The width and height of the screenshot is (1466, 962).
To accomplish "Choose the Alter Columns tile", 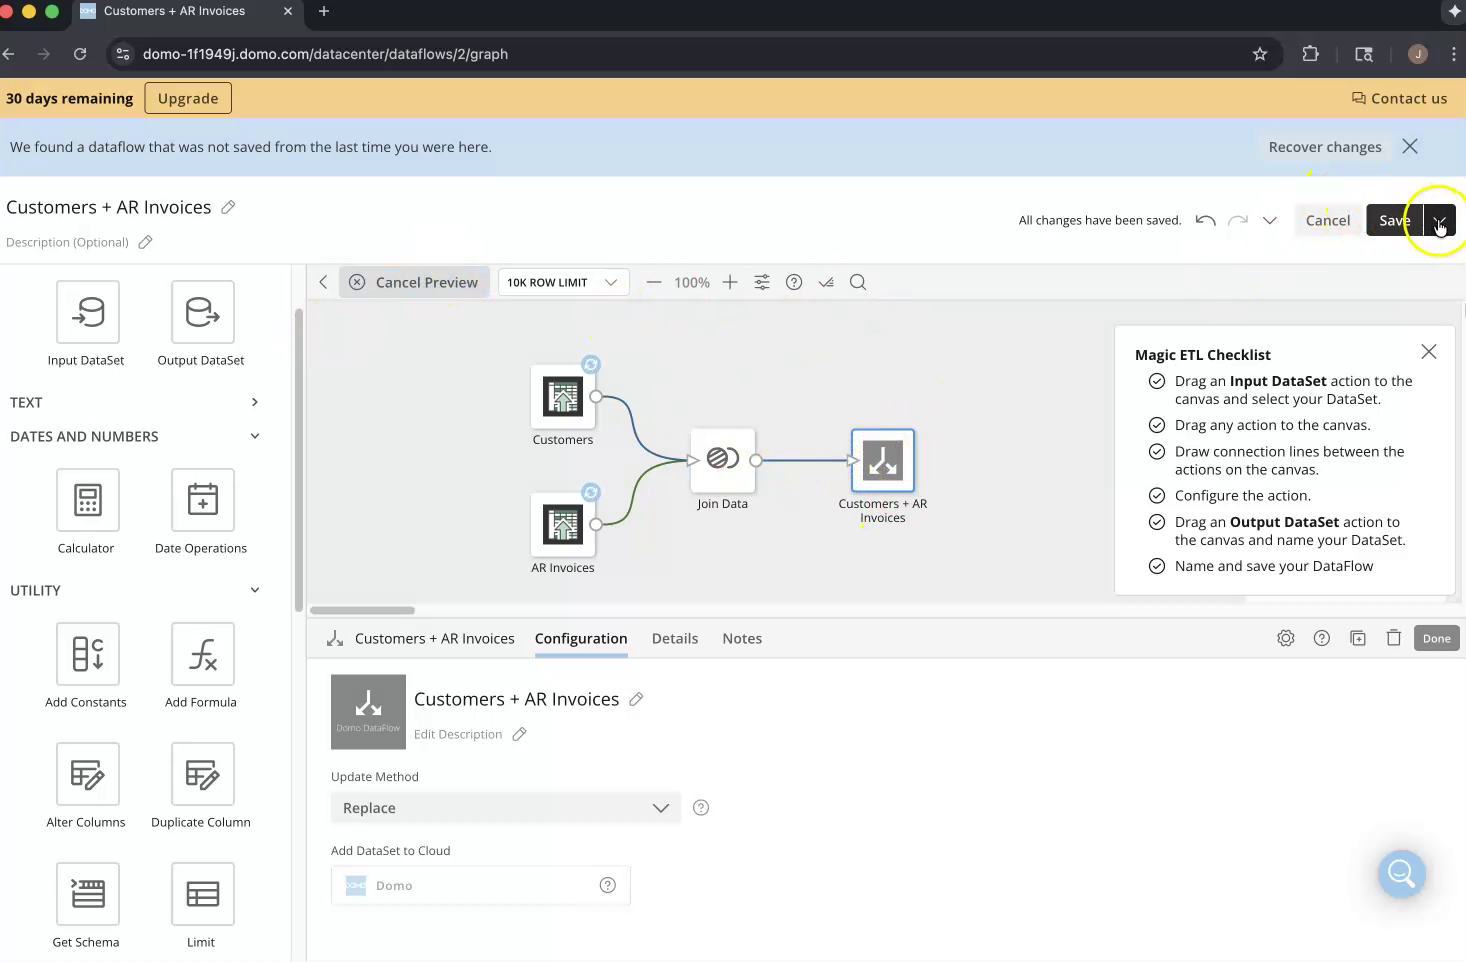I will click(x=88, y=774).
